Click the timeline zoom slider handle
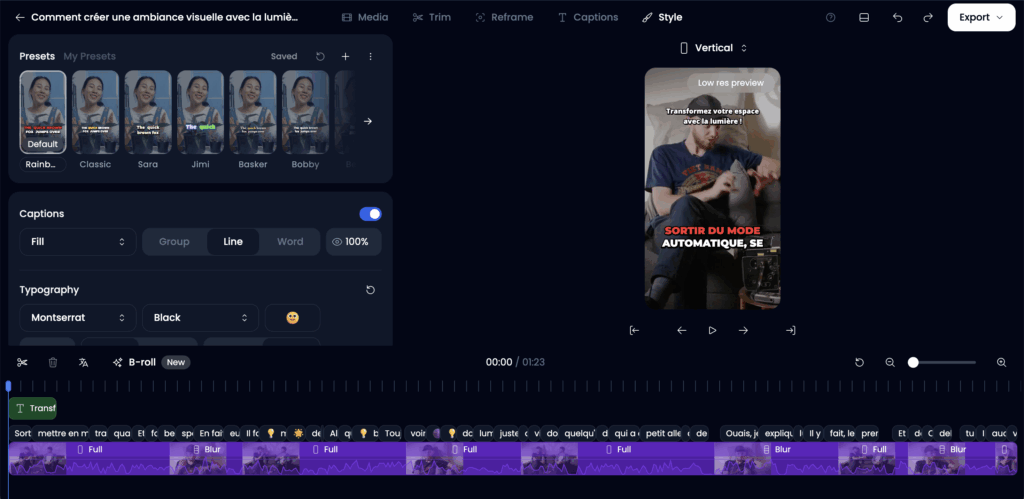 coord(913,362)
